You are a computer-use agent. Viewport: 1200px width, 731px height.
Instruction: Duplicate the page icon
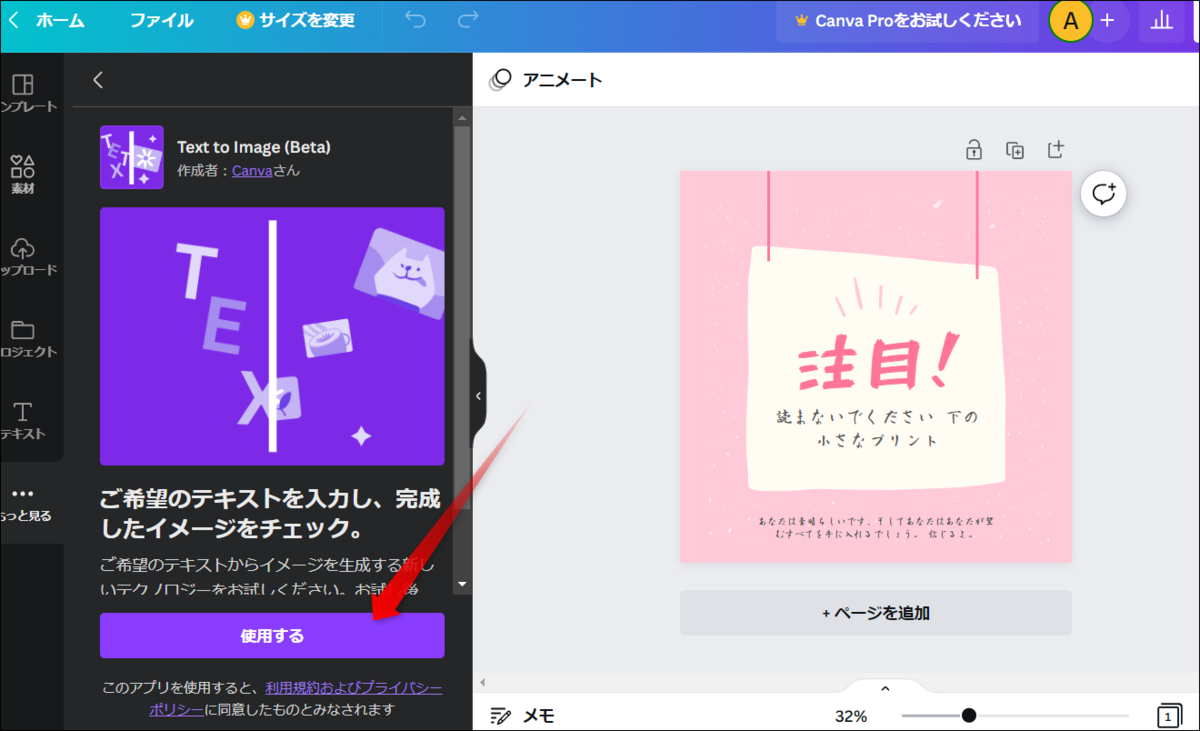pos(1015,150)
